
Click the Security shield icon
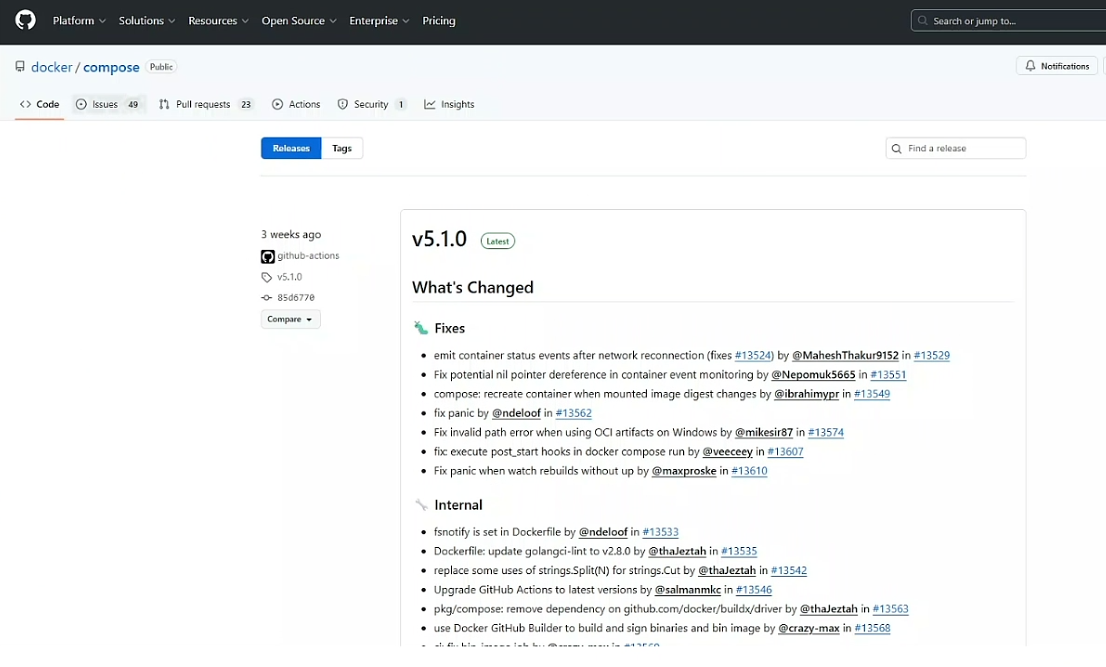coord(343,104)
